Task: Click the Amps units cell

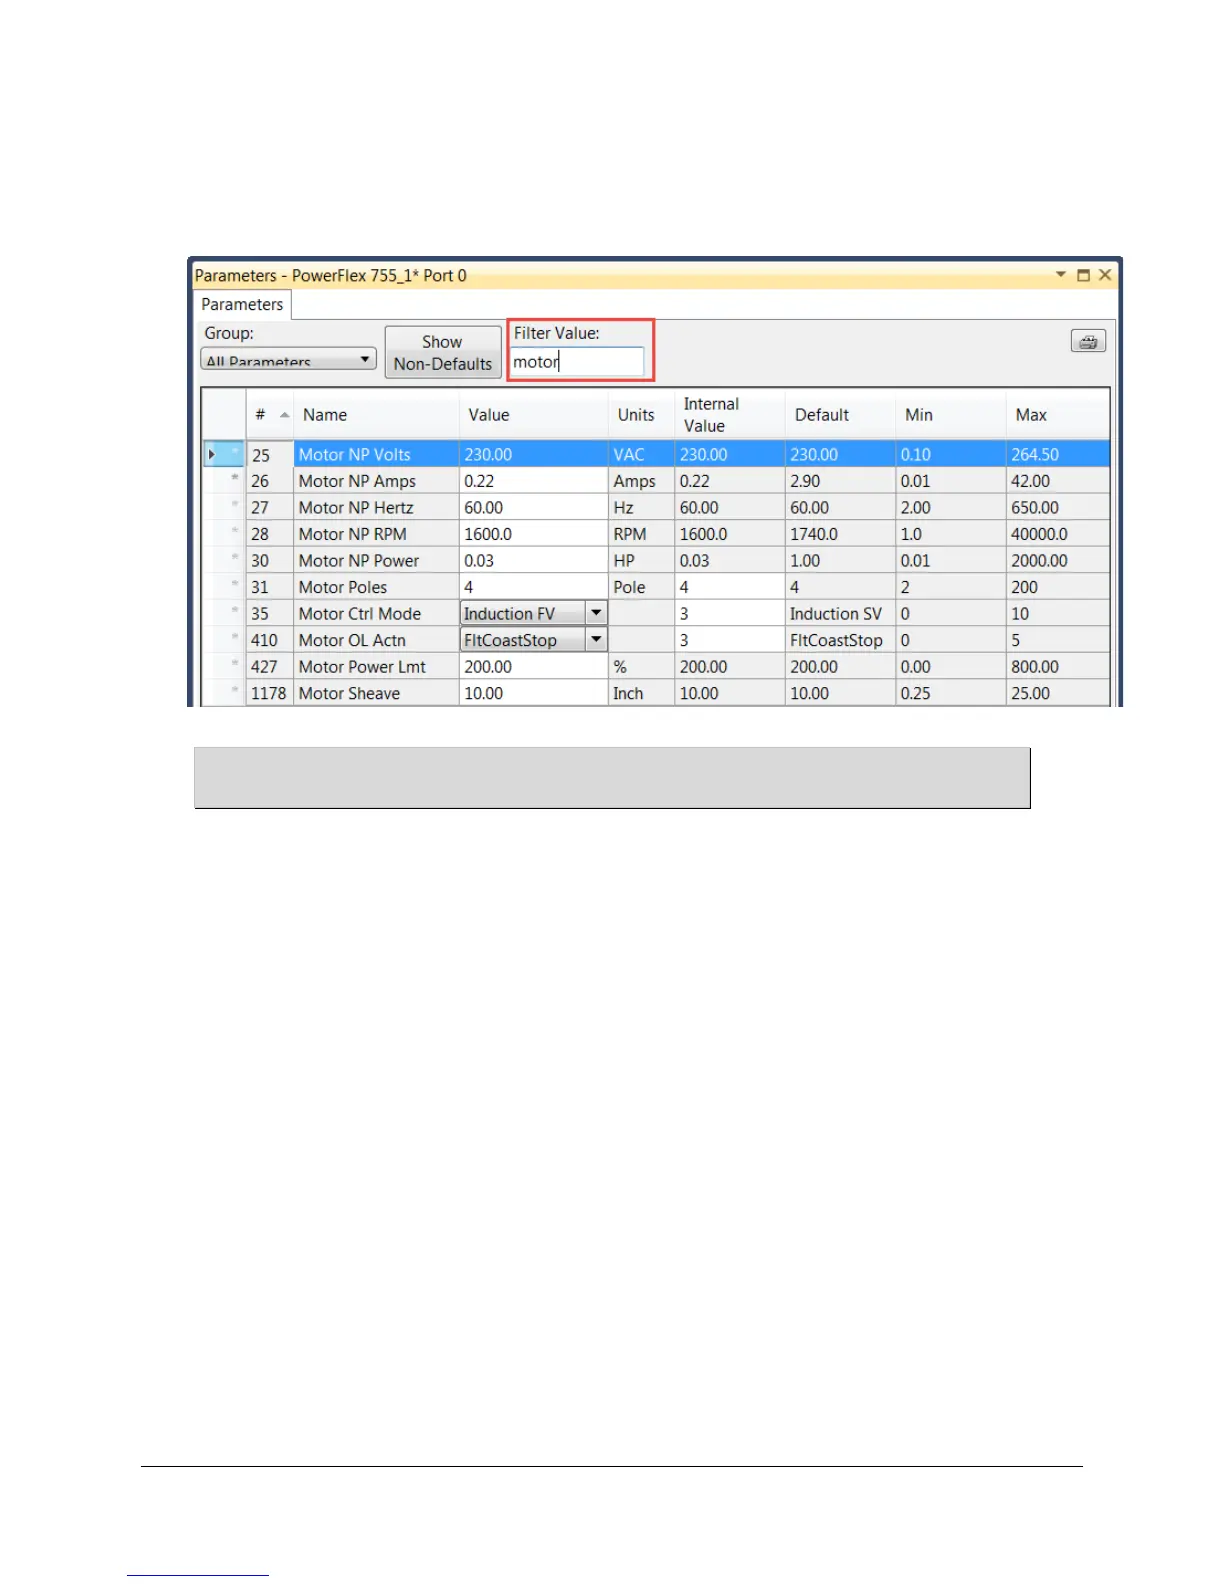Action: pos(641,481)
